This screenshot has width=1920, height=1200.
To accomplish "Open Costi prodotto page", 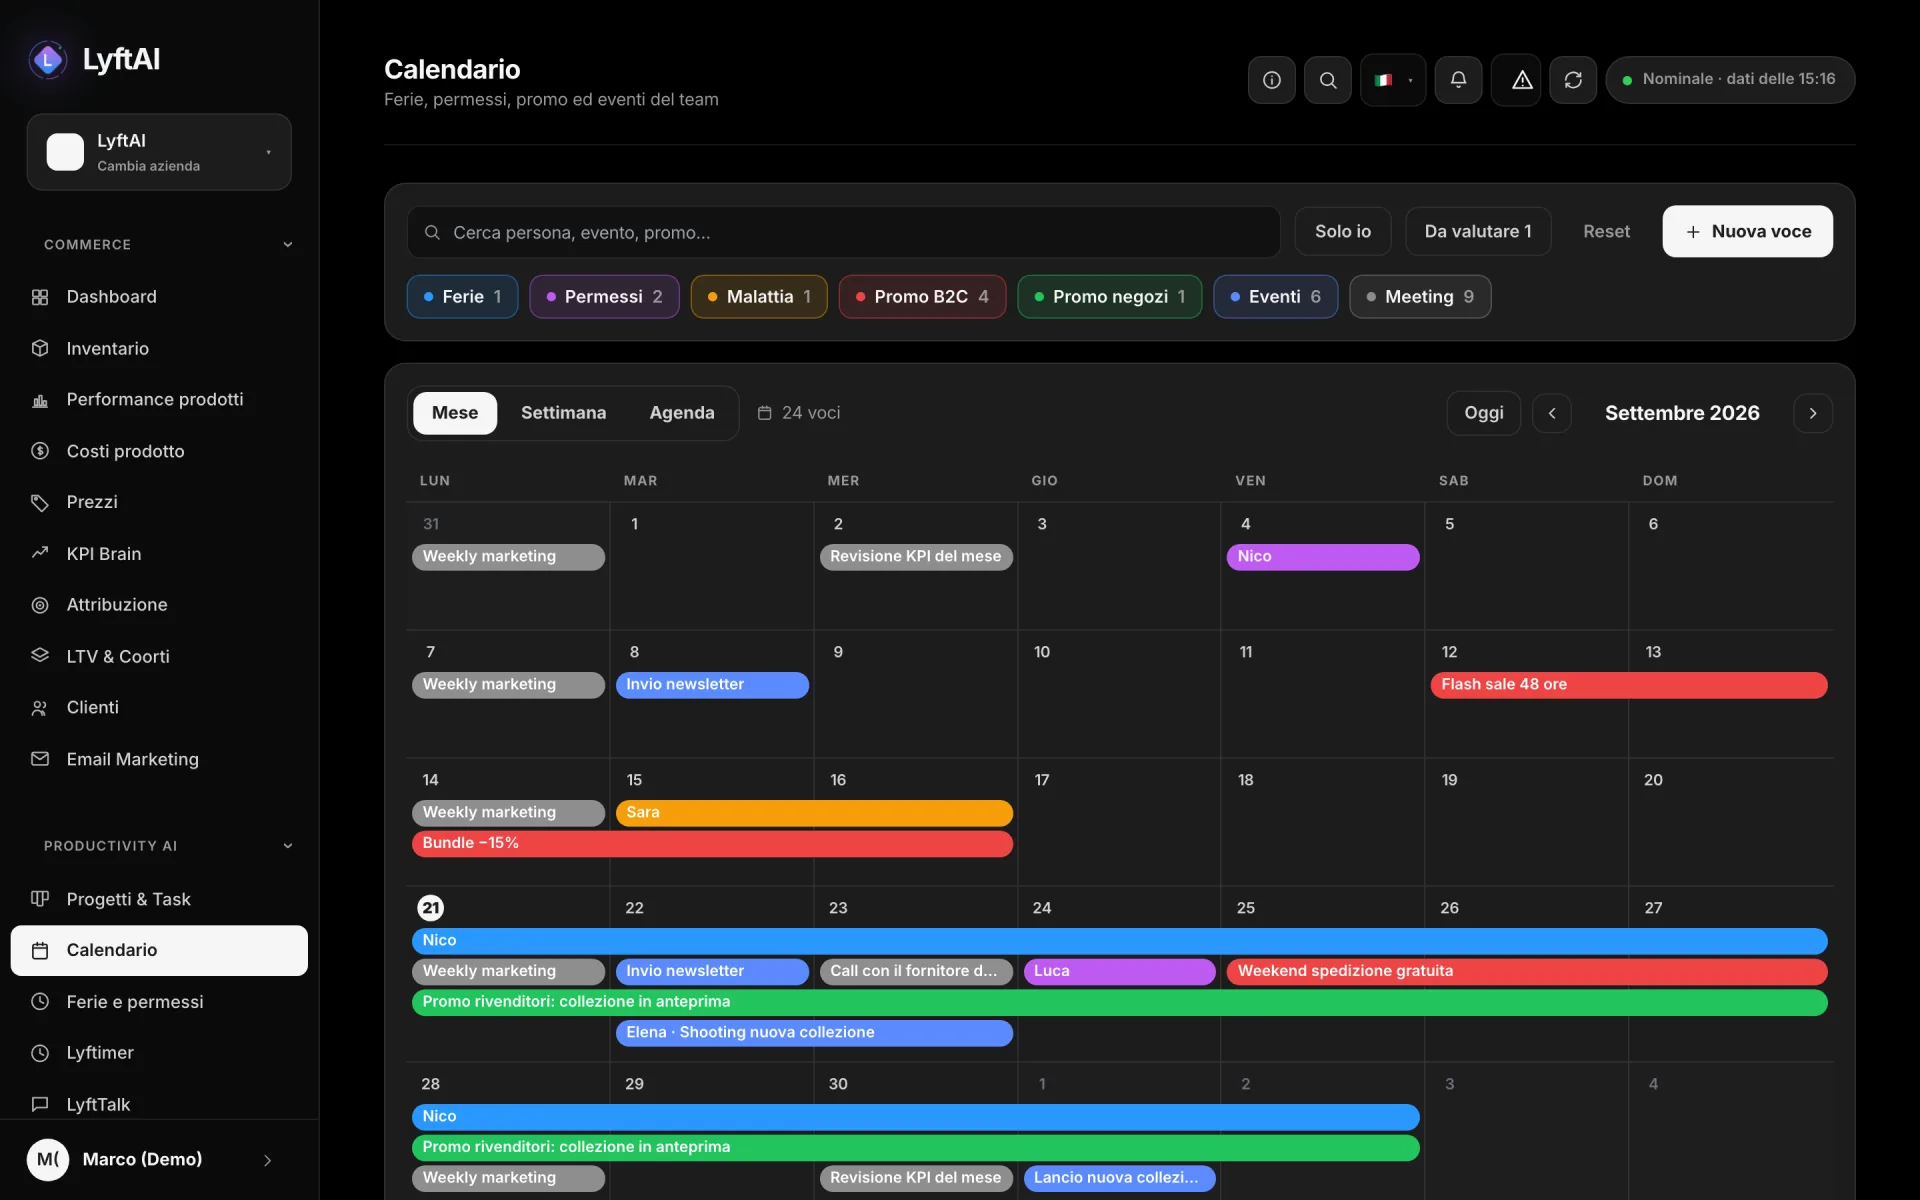I will coord(159,451).
